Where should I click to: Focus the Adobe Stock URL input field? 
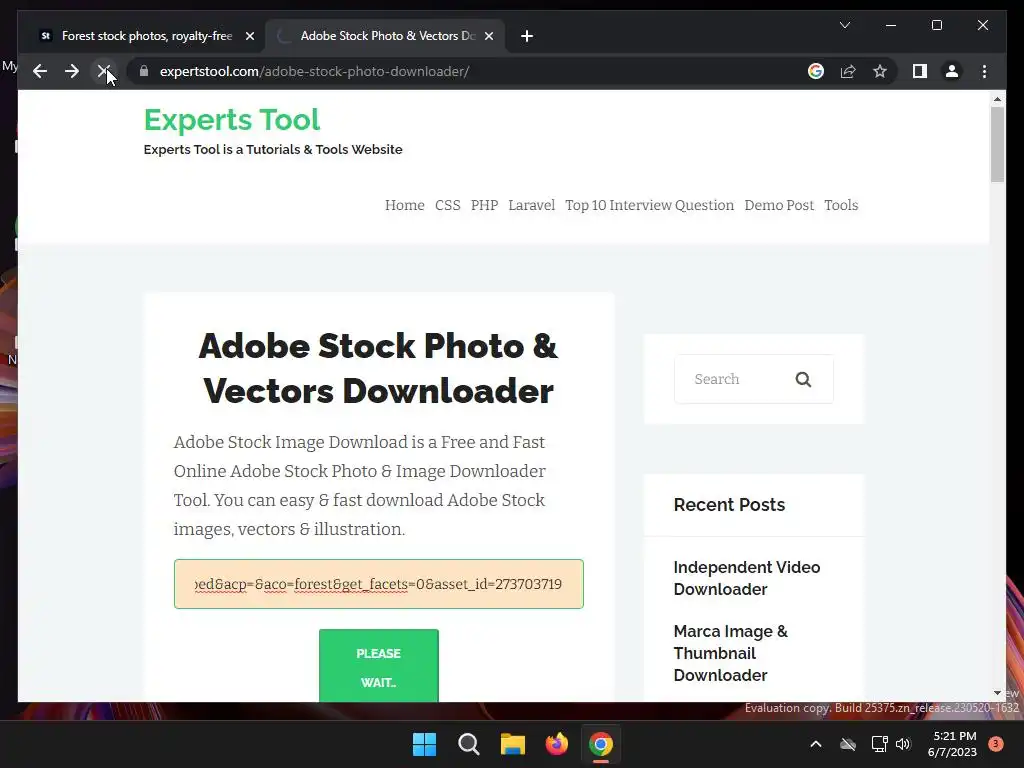click(379, 584)
